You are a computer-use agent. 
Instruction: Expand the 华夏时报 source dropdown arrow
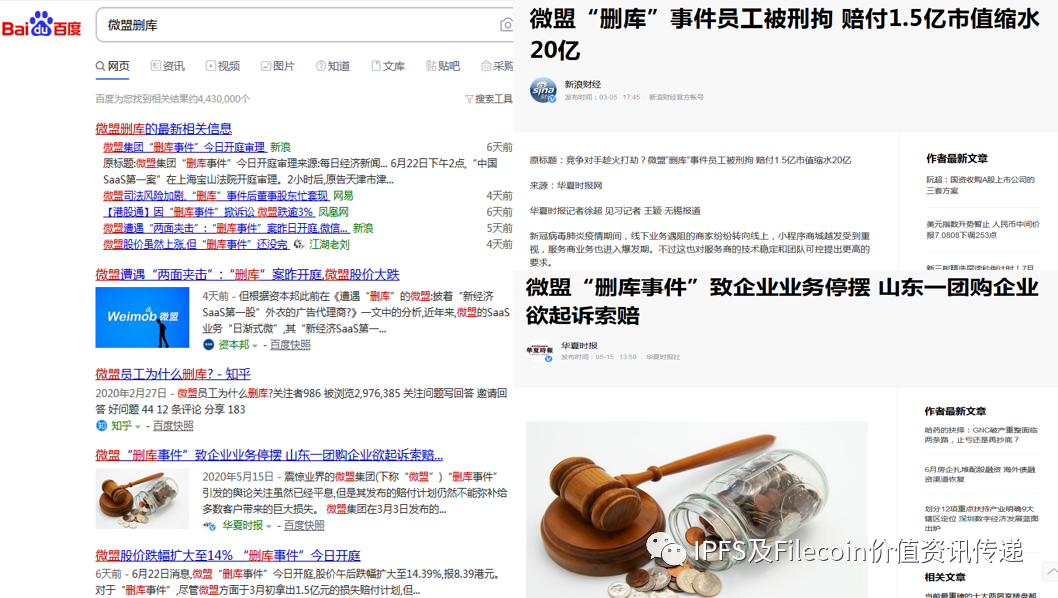[x=269, y=526]
